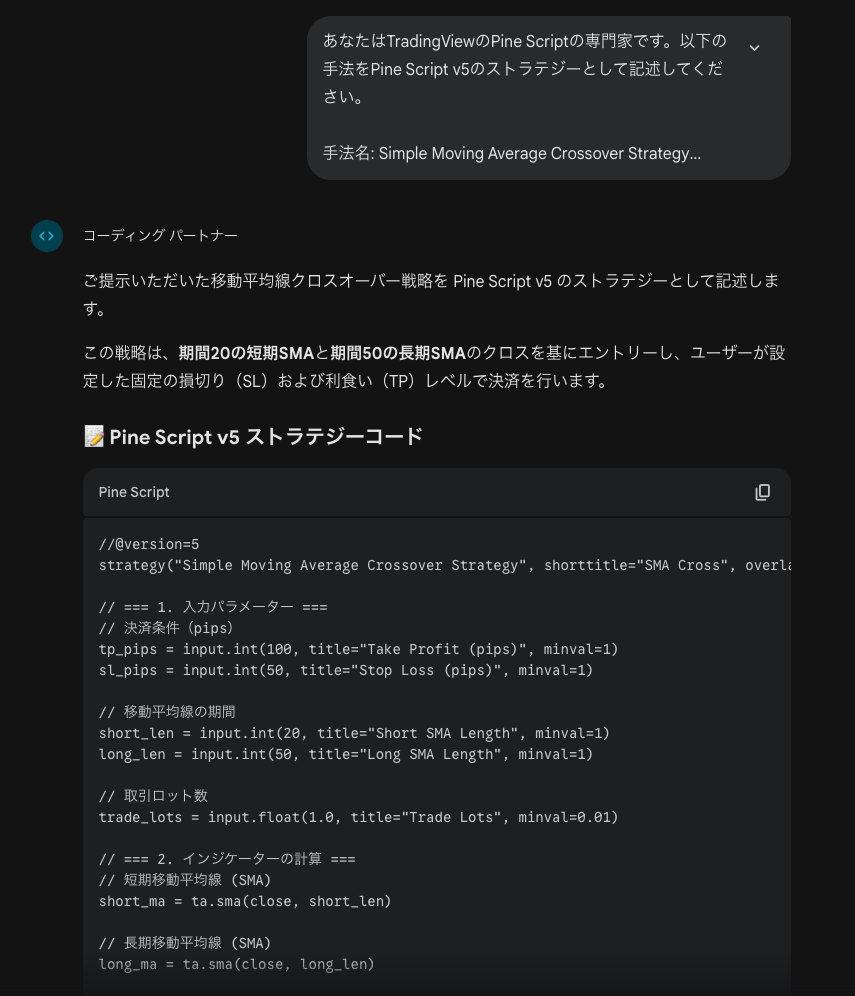
Task: Click the short_len input.int code line
Action: [354, 733]
